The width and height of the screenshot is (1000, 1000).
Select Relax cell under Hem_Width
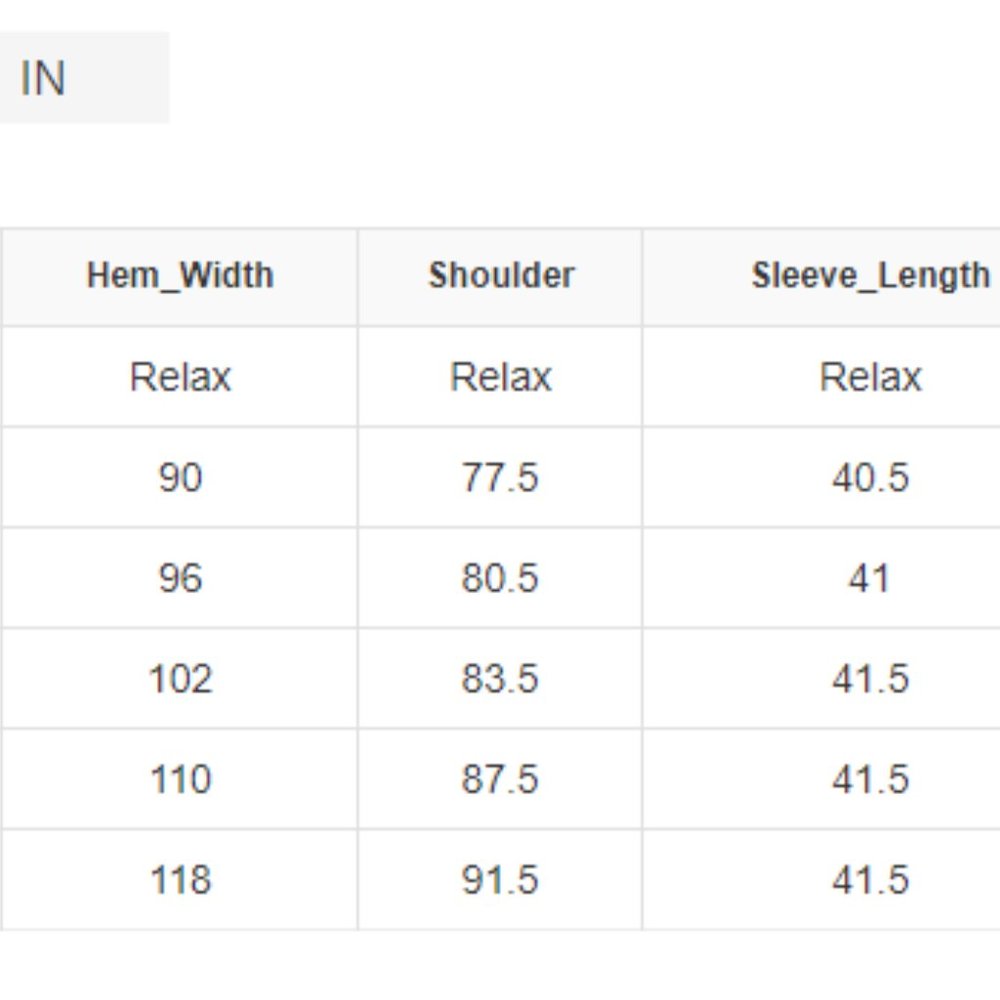coord(180,377)
